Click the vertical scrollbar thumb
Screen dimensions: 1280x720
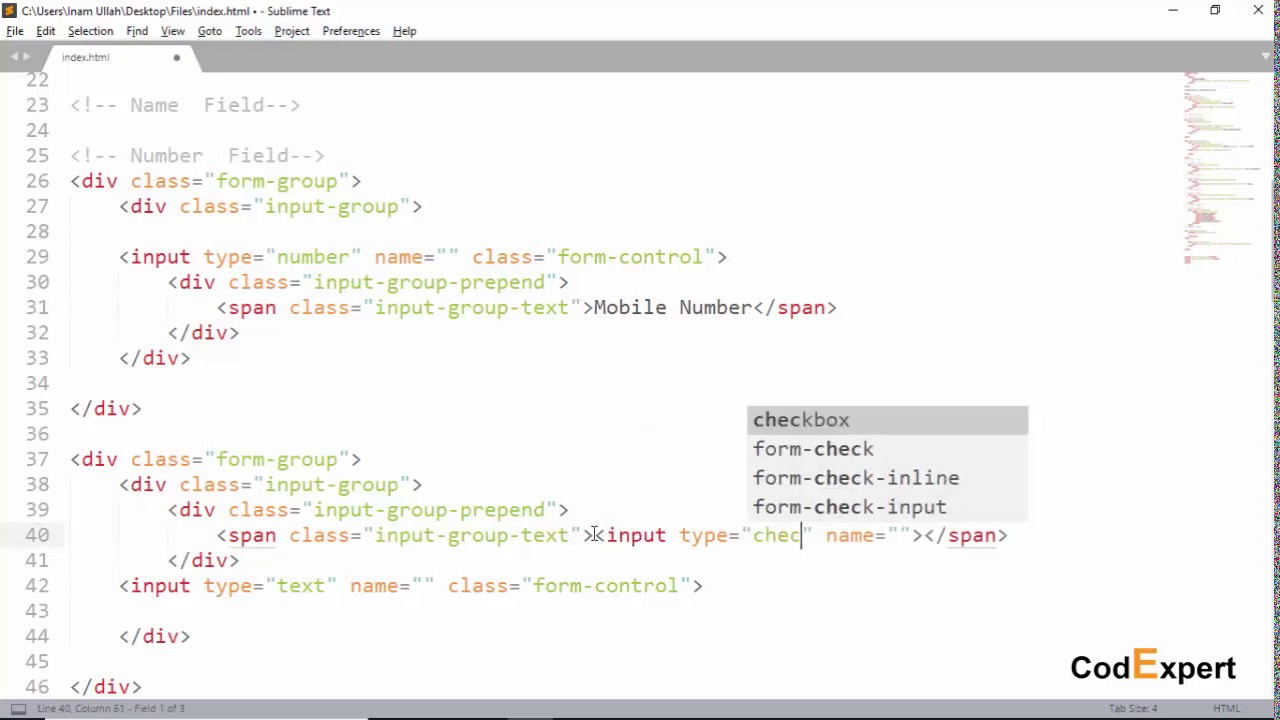tap(1275, 240)
